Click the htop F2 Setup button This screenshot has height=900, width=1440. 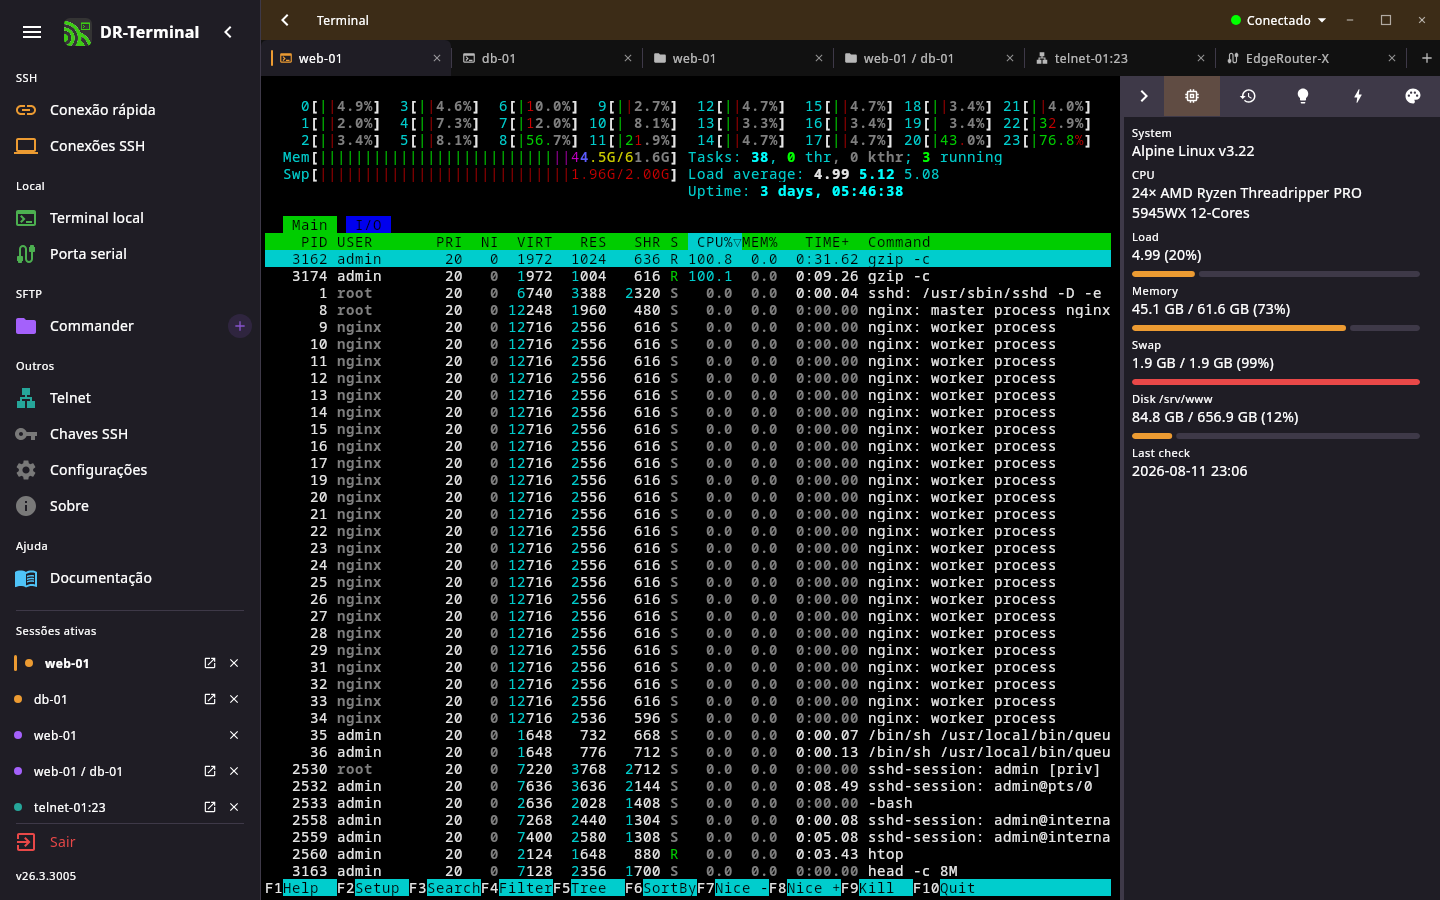(x=373, y=888)
